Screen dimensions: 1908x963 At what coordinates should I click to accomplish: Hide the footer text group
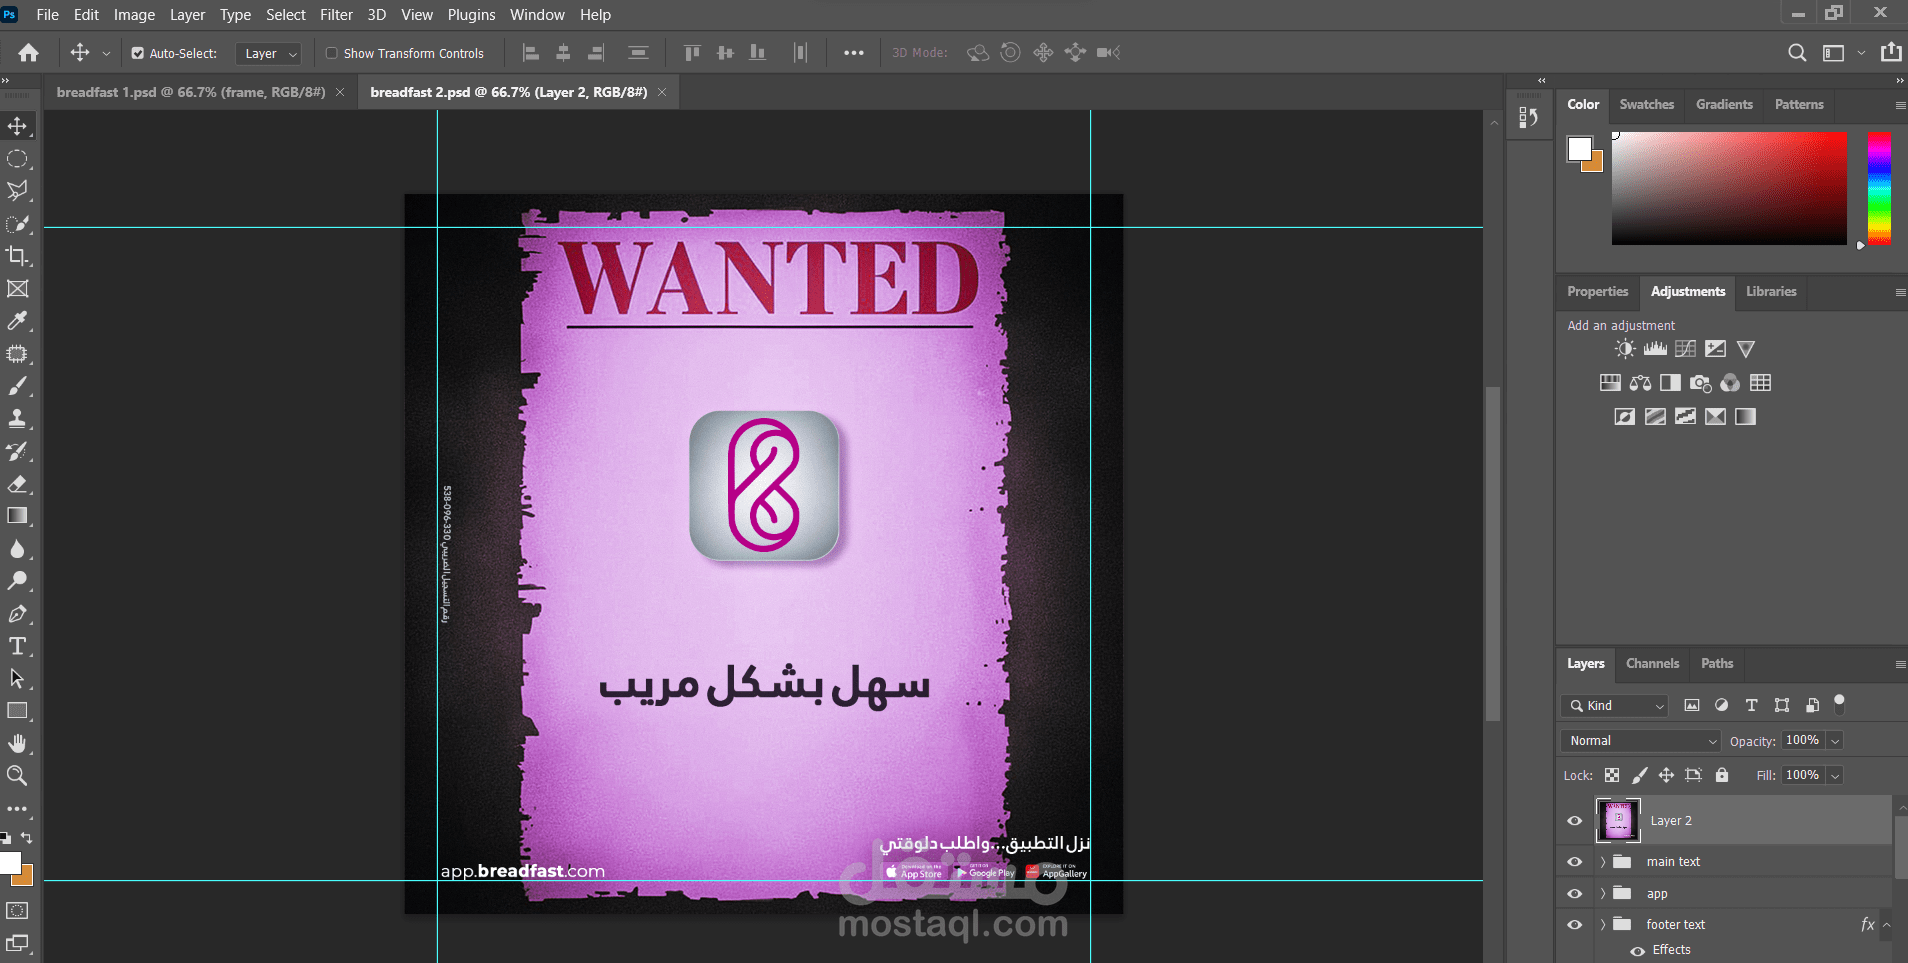[1575, 925]
